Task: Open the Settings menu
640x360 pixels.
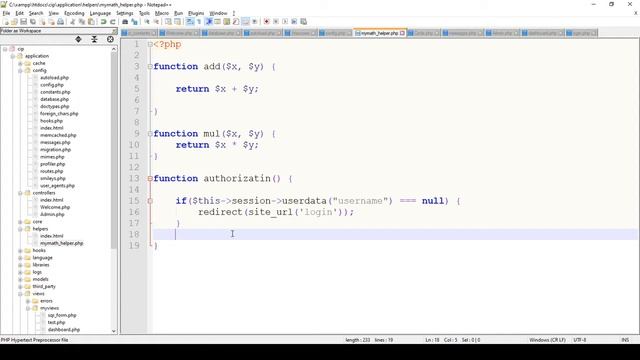Action: [124, 13]
